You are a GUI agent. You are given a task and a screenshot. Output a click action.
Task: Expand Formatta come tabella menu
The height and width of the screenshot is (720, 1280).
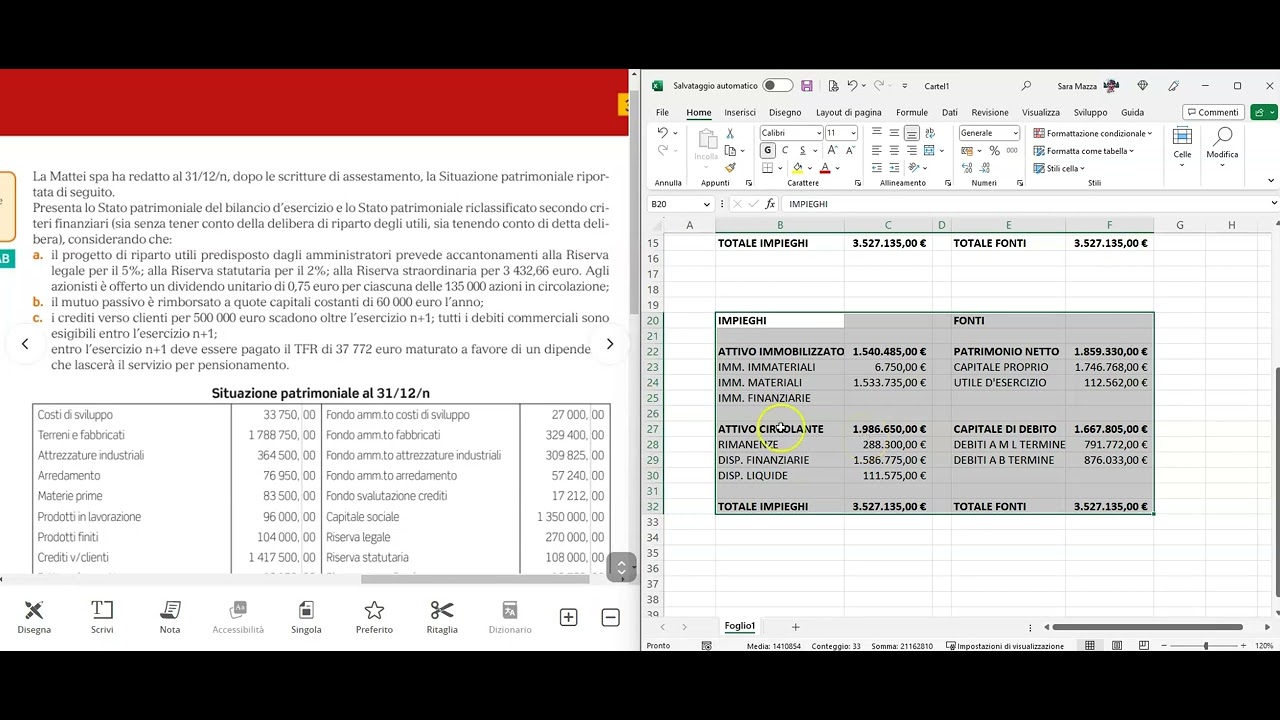(x=1084, y=151)
